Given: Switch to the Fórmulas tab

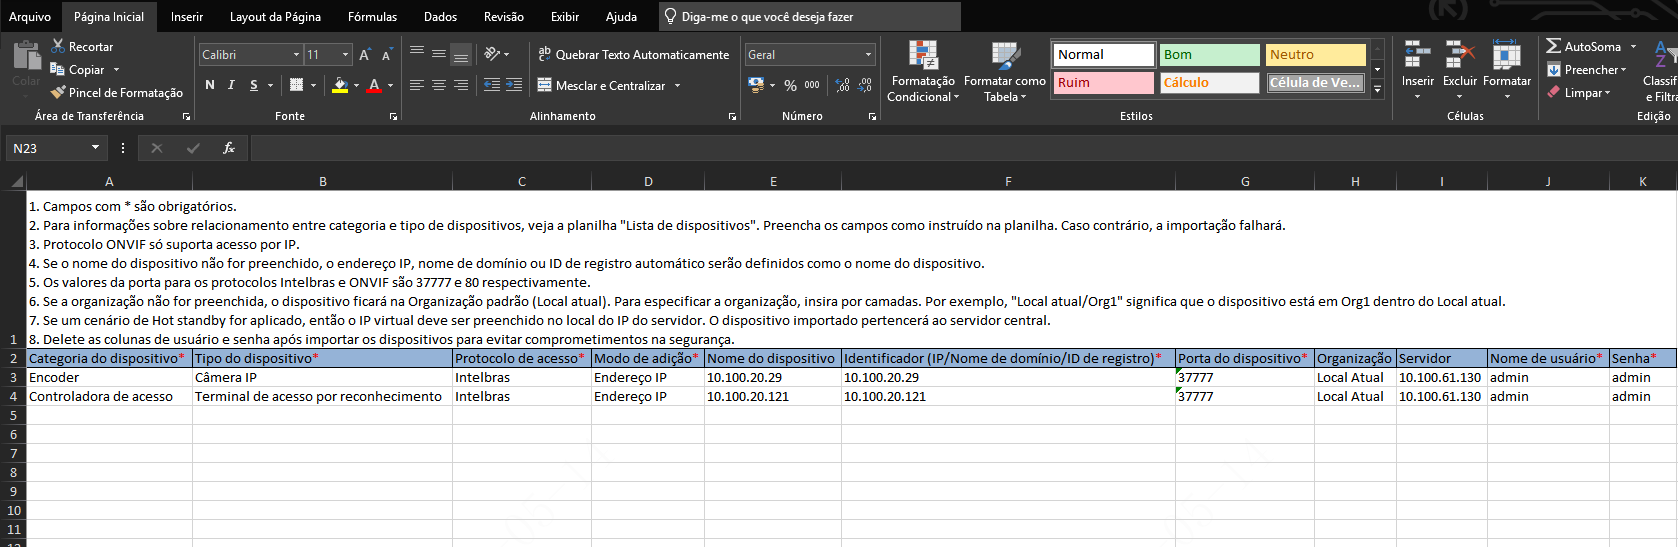Looking at the screenshot, I should 372,17.
